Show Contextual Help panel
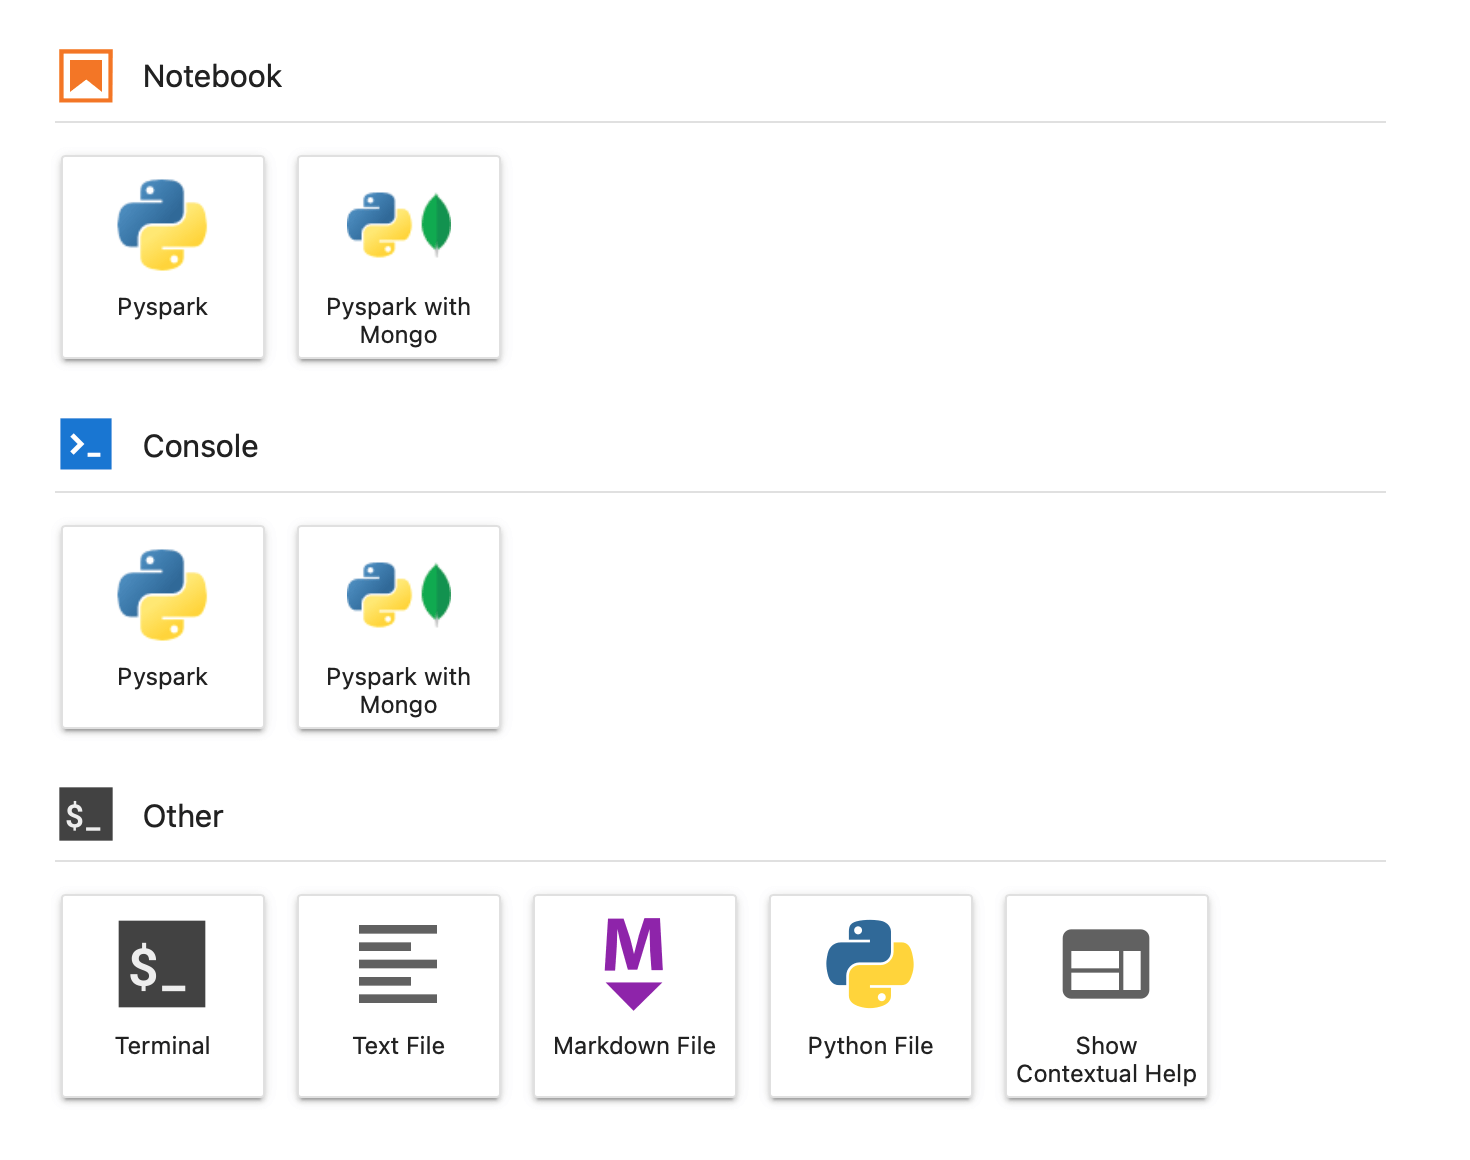 pyautogui.click(x=1107, y=996)
